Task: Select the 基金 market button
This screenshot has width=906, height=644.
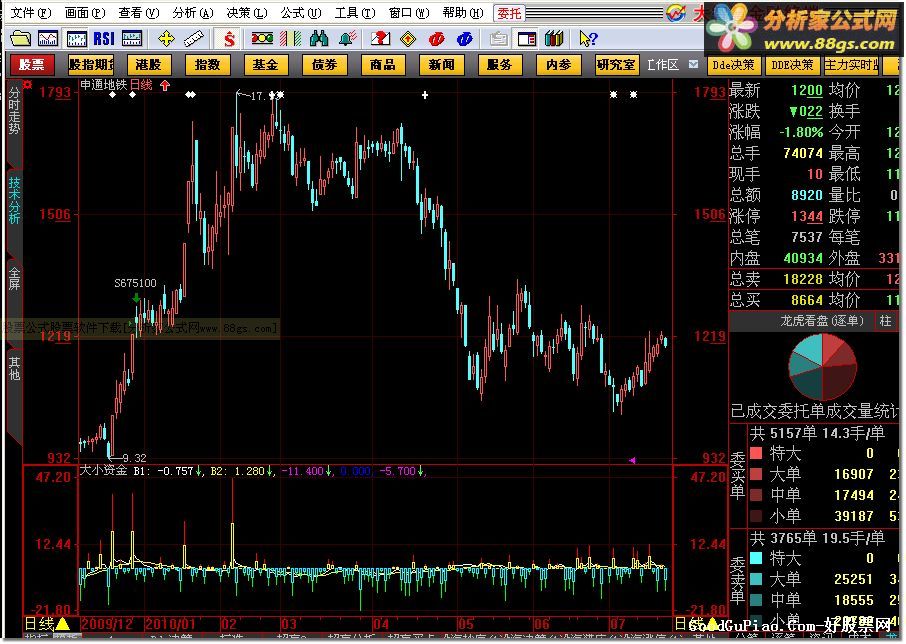Action: [x=266, y=65]
